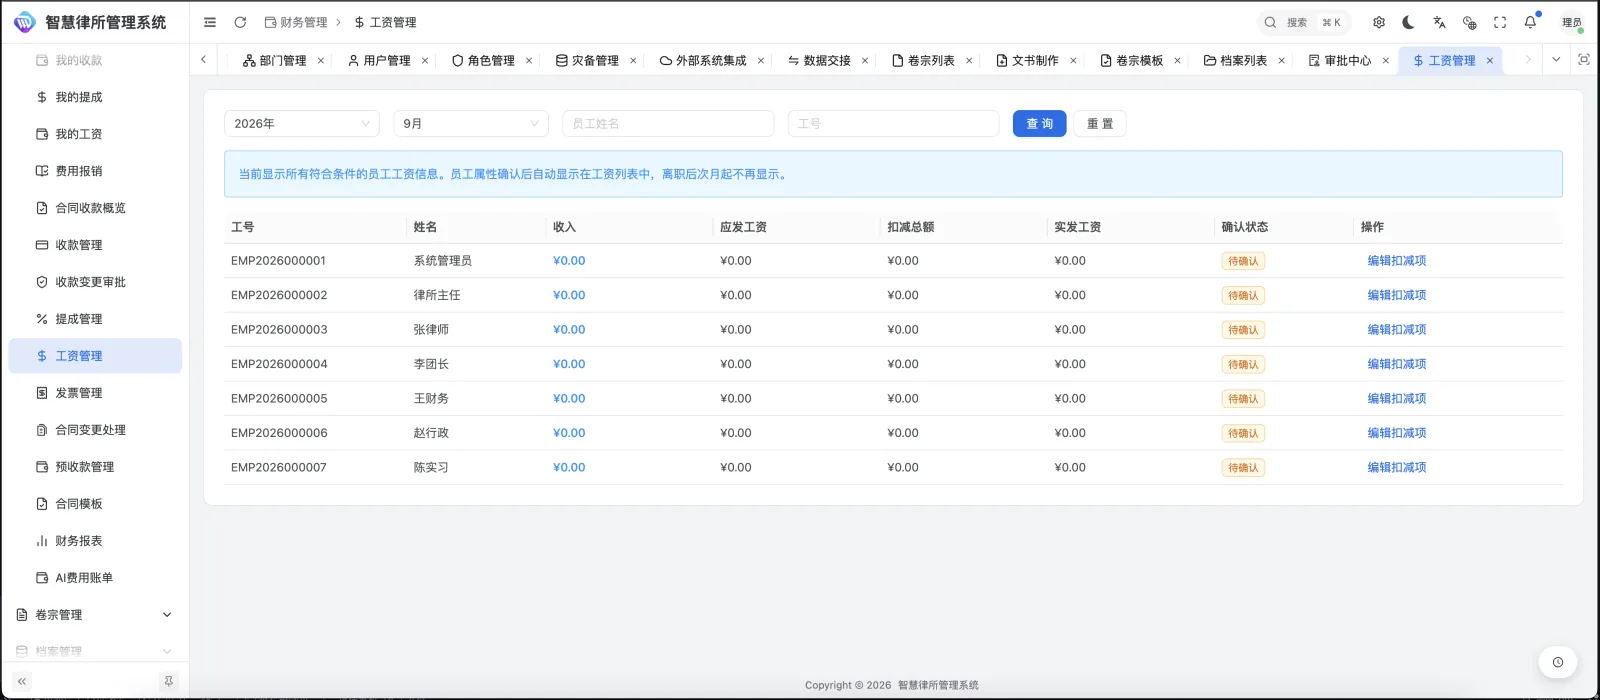Toggle dark mode moon icon
The height and width of the screenshot is (700, 1600).
pyautogui.click(x=1409, y=22)
